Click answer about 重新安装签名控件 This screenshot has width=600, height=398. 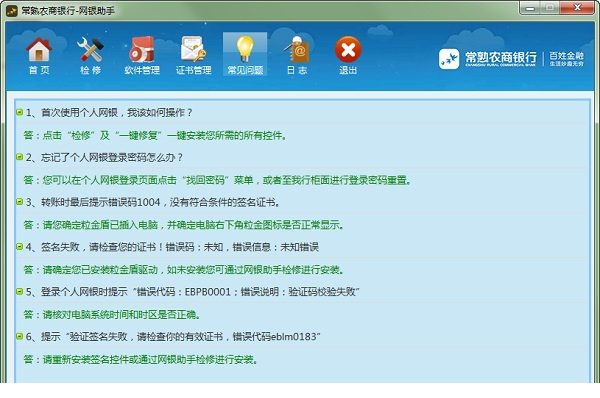(x=141, y=359)
